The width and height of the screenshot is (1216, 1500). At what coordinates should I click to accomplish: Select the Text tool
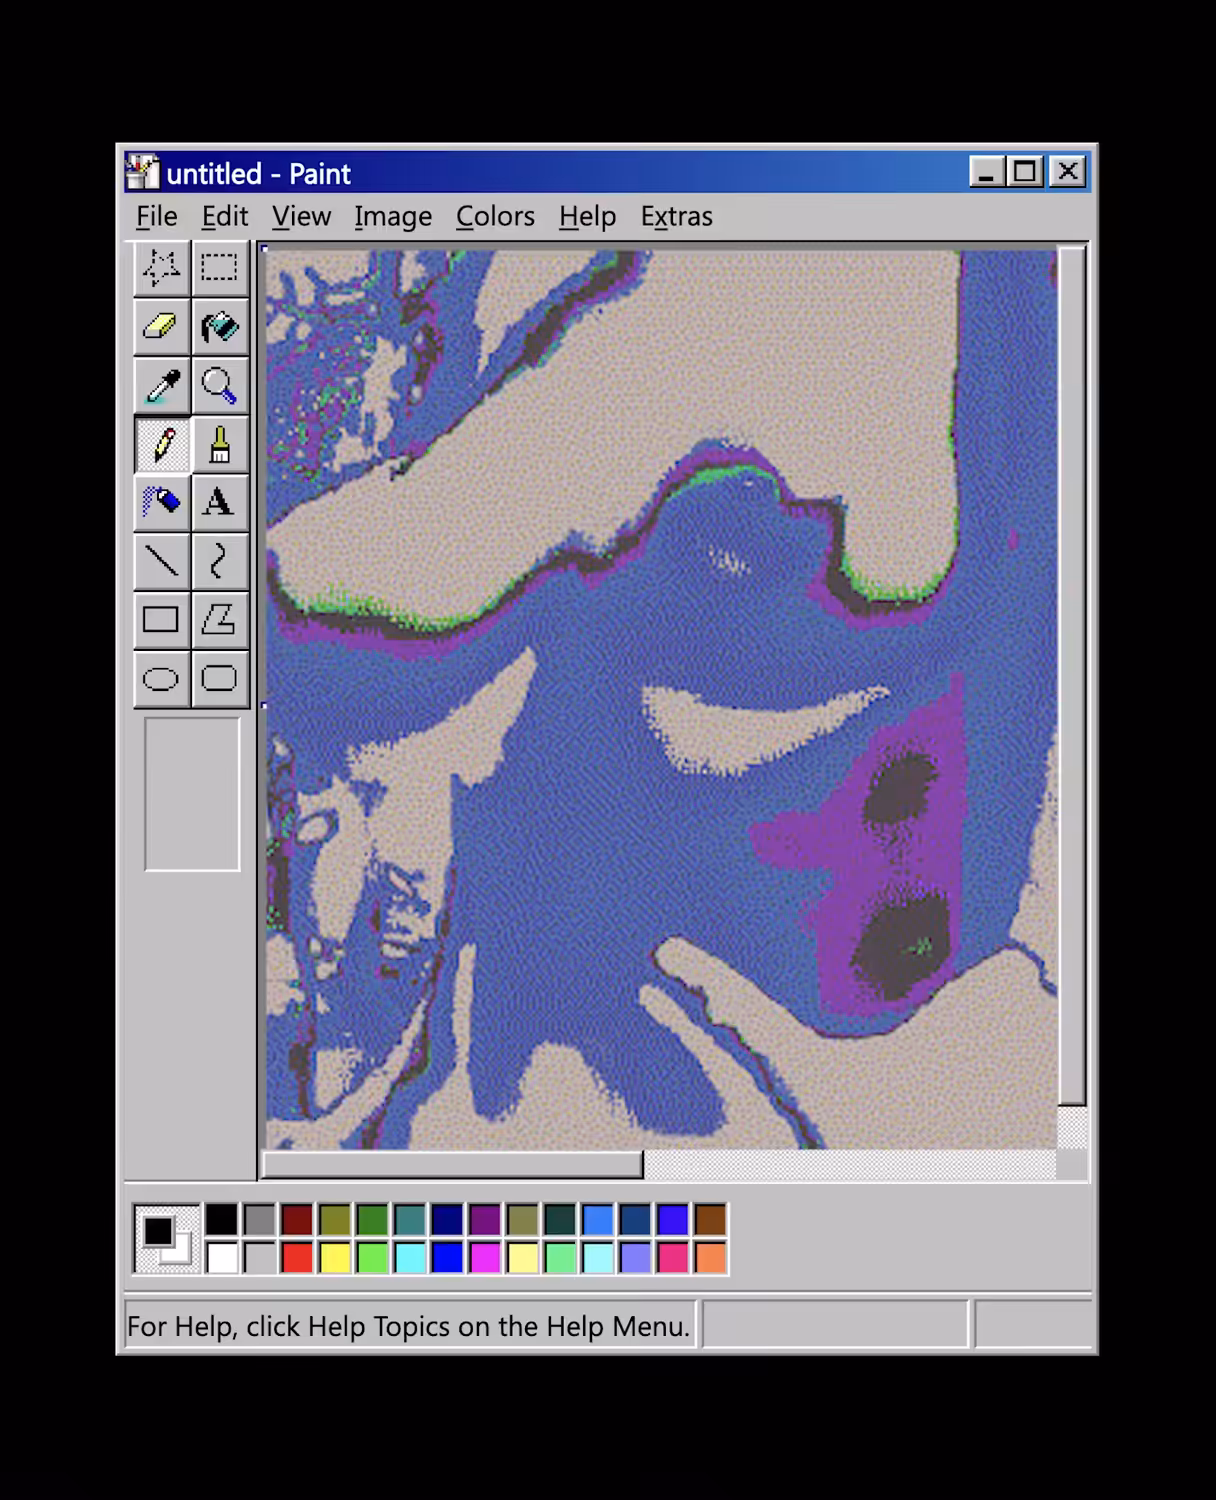[220, 503]
